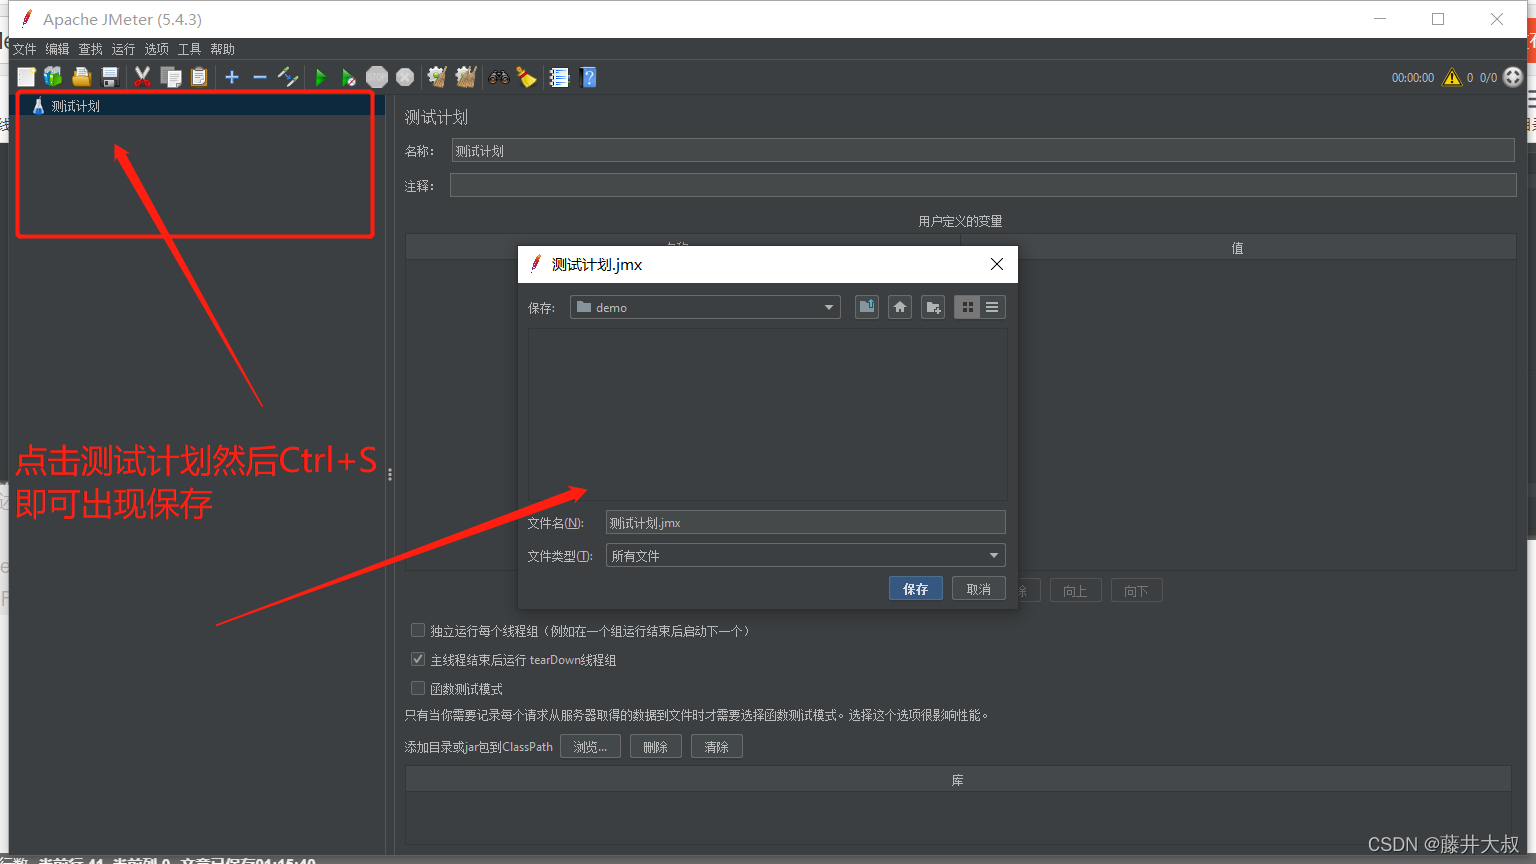Open the Help question mark icon
The width and height of the screenshot is (1536, 864).
click(x=588, y=77)
